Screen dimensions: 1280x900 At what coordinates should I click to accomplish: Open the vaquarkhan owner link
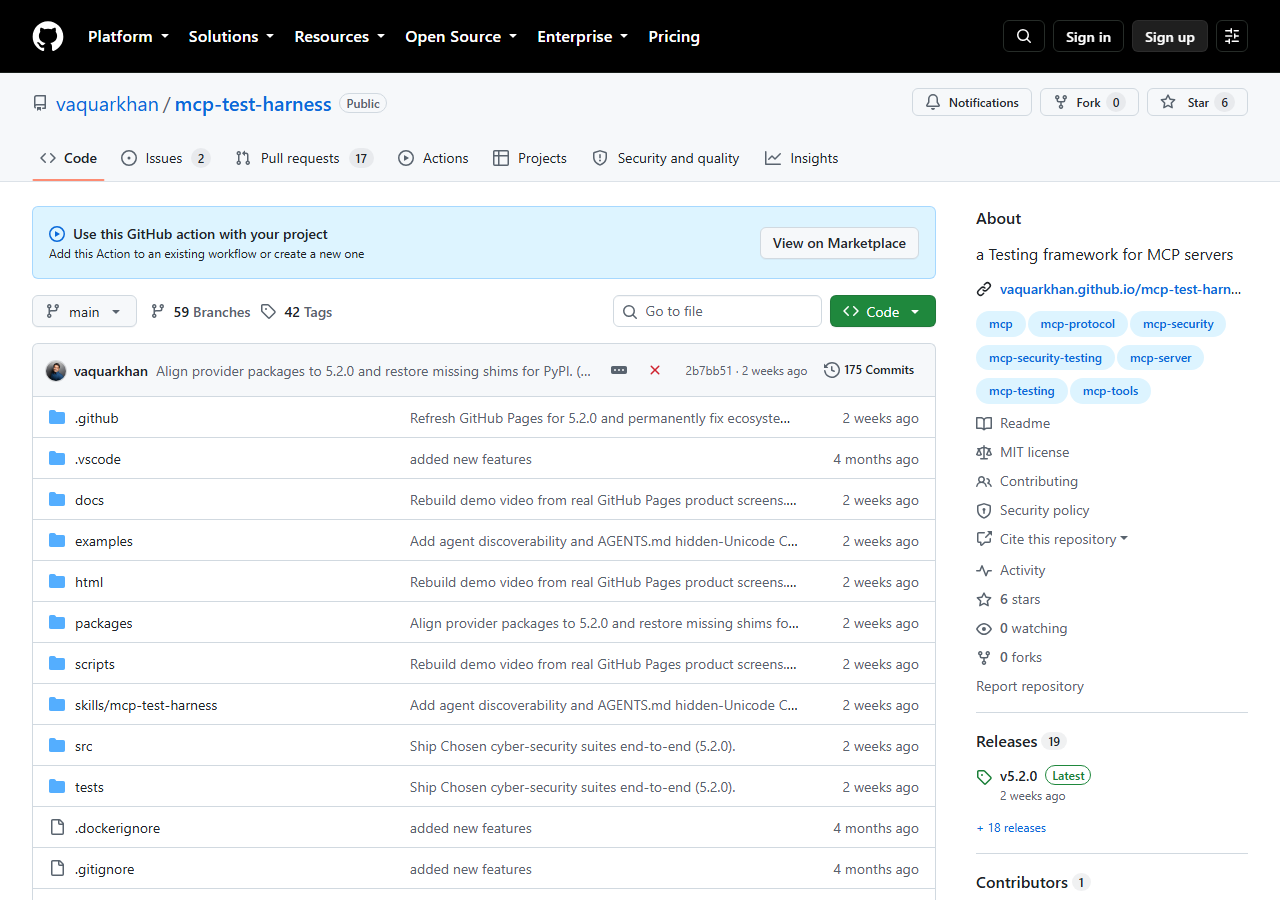point(107,104)
